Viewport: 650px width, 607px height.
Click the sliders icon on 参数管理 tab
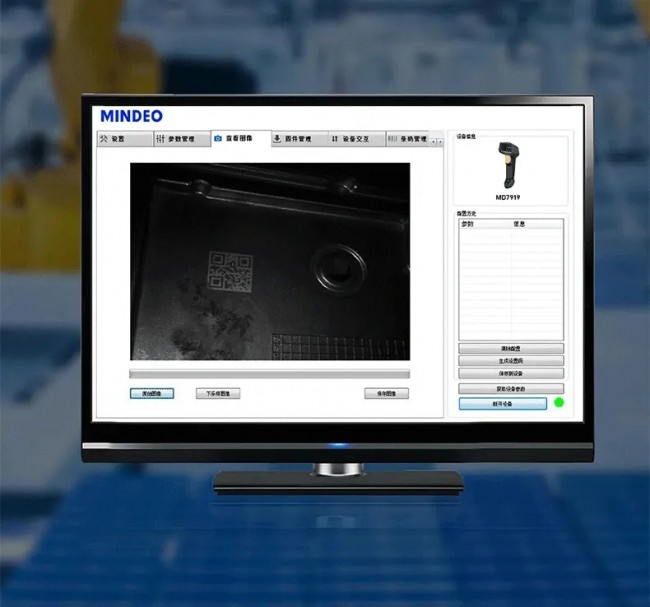click(161, 139)
